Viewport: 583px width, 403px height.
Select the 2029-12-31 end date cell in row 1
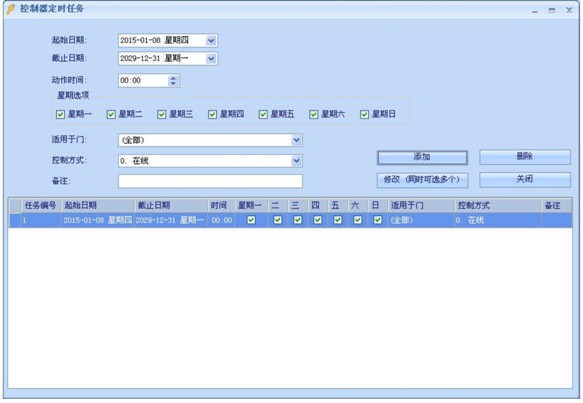171,220
